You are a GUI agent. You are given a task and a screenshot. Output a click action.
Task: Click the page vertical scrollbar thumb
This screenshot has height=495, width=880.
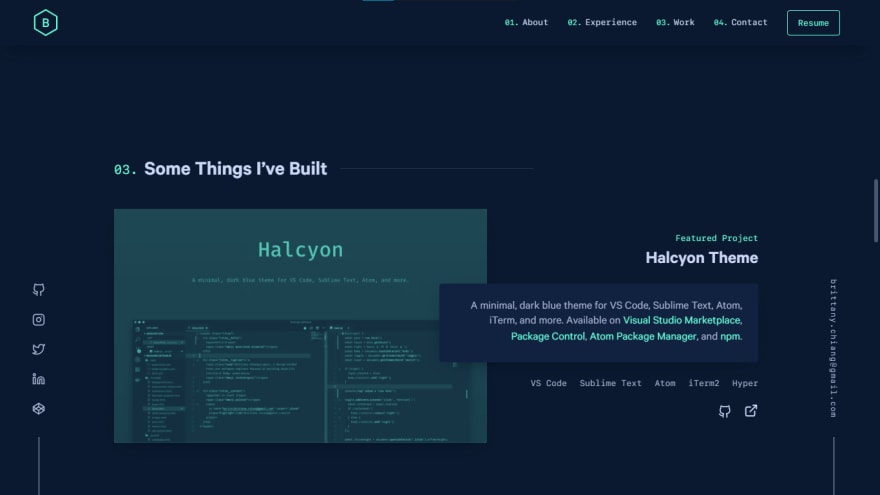(x=876, y=211)
